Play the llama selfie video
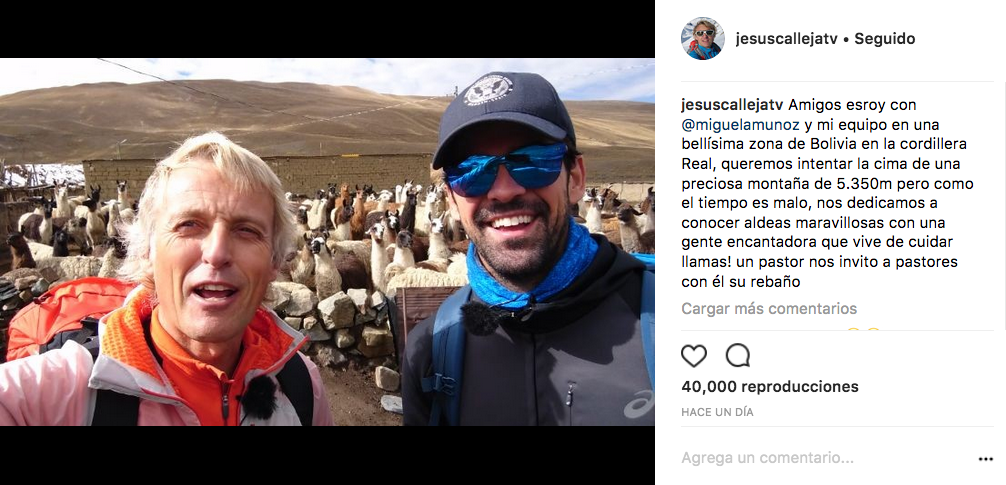This screenshot has width=1006, height=485. 327,242
